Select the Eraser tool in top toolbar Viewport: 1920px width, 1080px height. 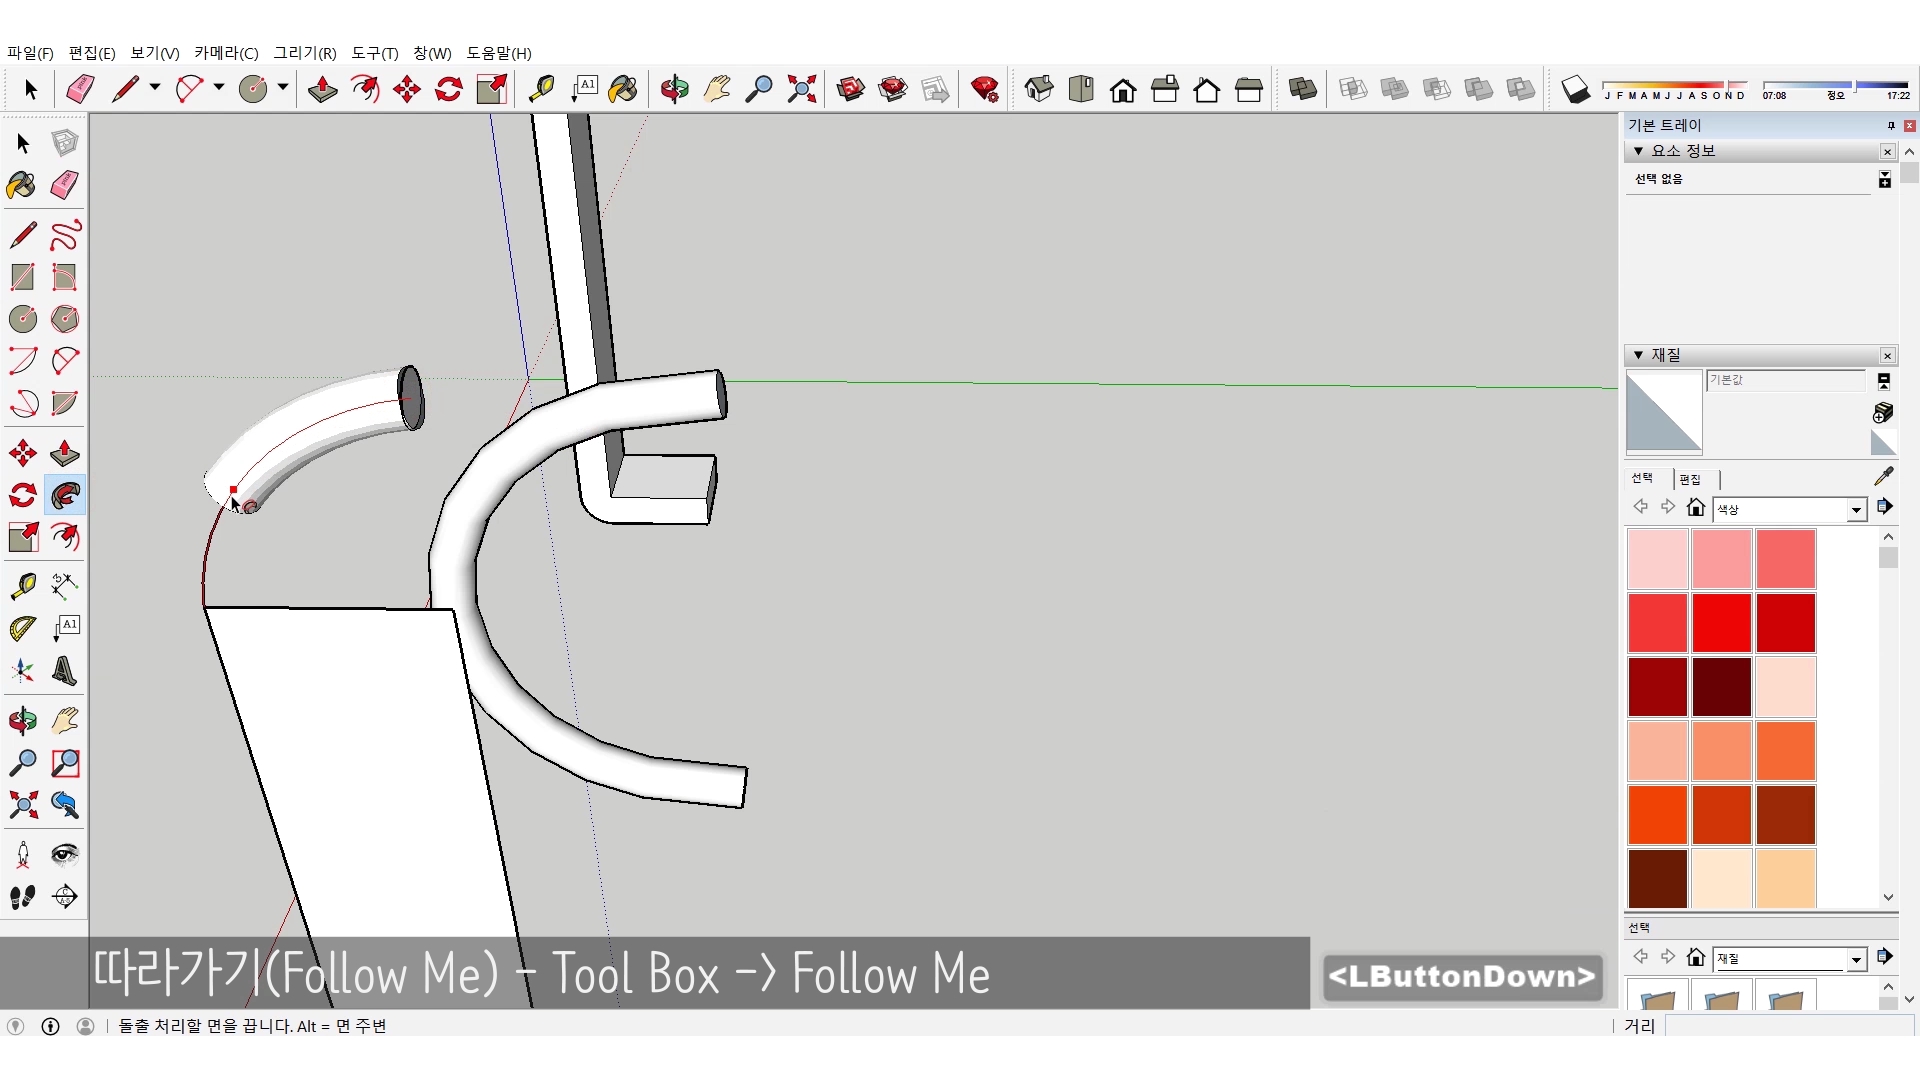click(x=80, y=90)
